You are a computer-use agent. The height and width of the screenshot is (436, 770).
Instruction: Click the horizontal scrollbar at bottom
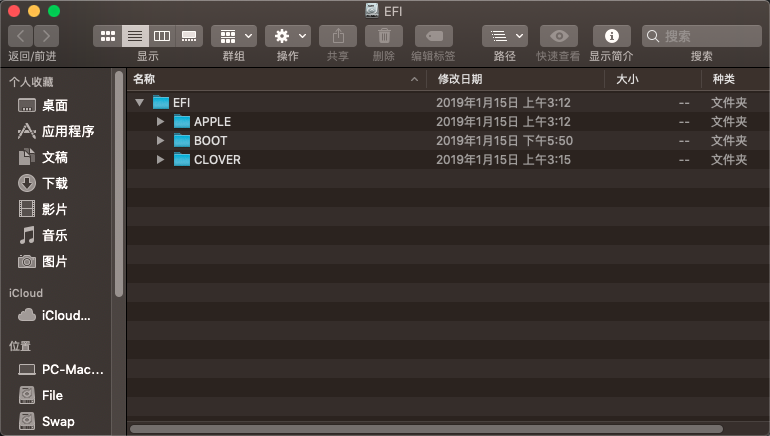(426, 429)
